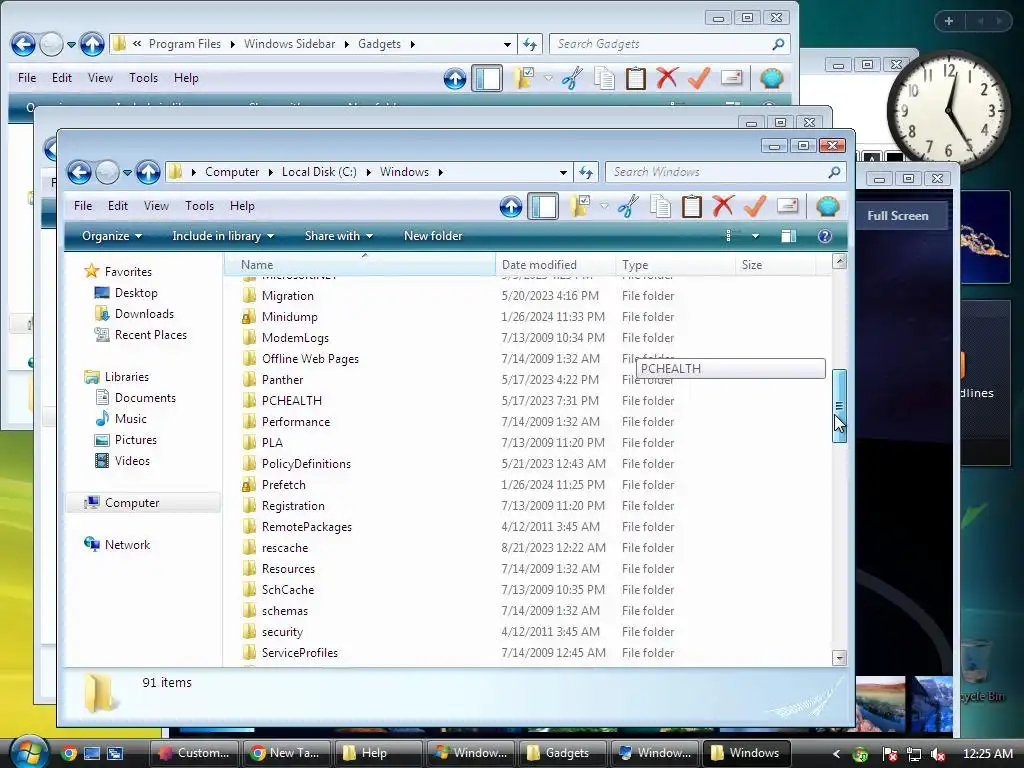Click the scissors Cut icon in the Windows folder toolbar
This screenshot has width=1024, height=768.
click(628, 206)
